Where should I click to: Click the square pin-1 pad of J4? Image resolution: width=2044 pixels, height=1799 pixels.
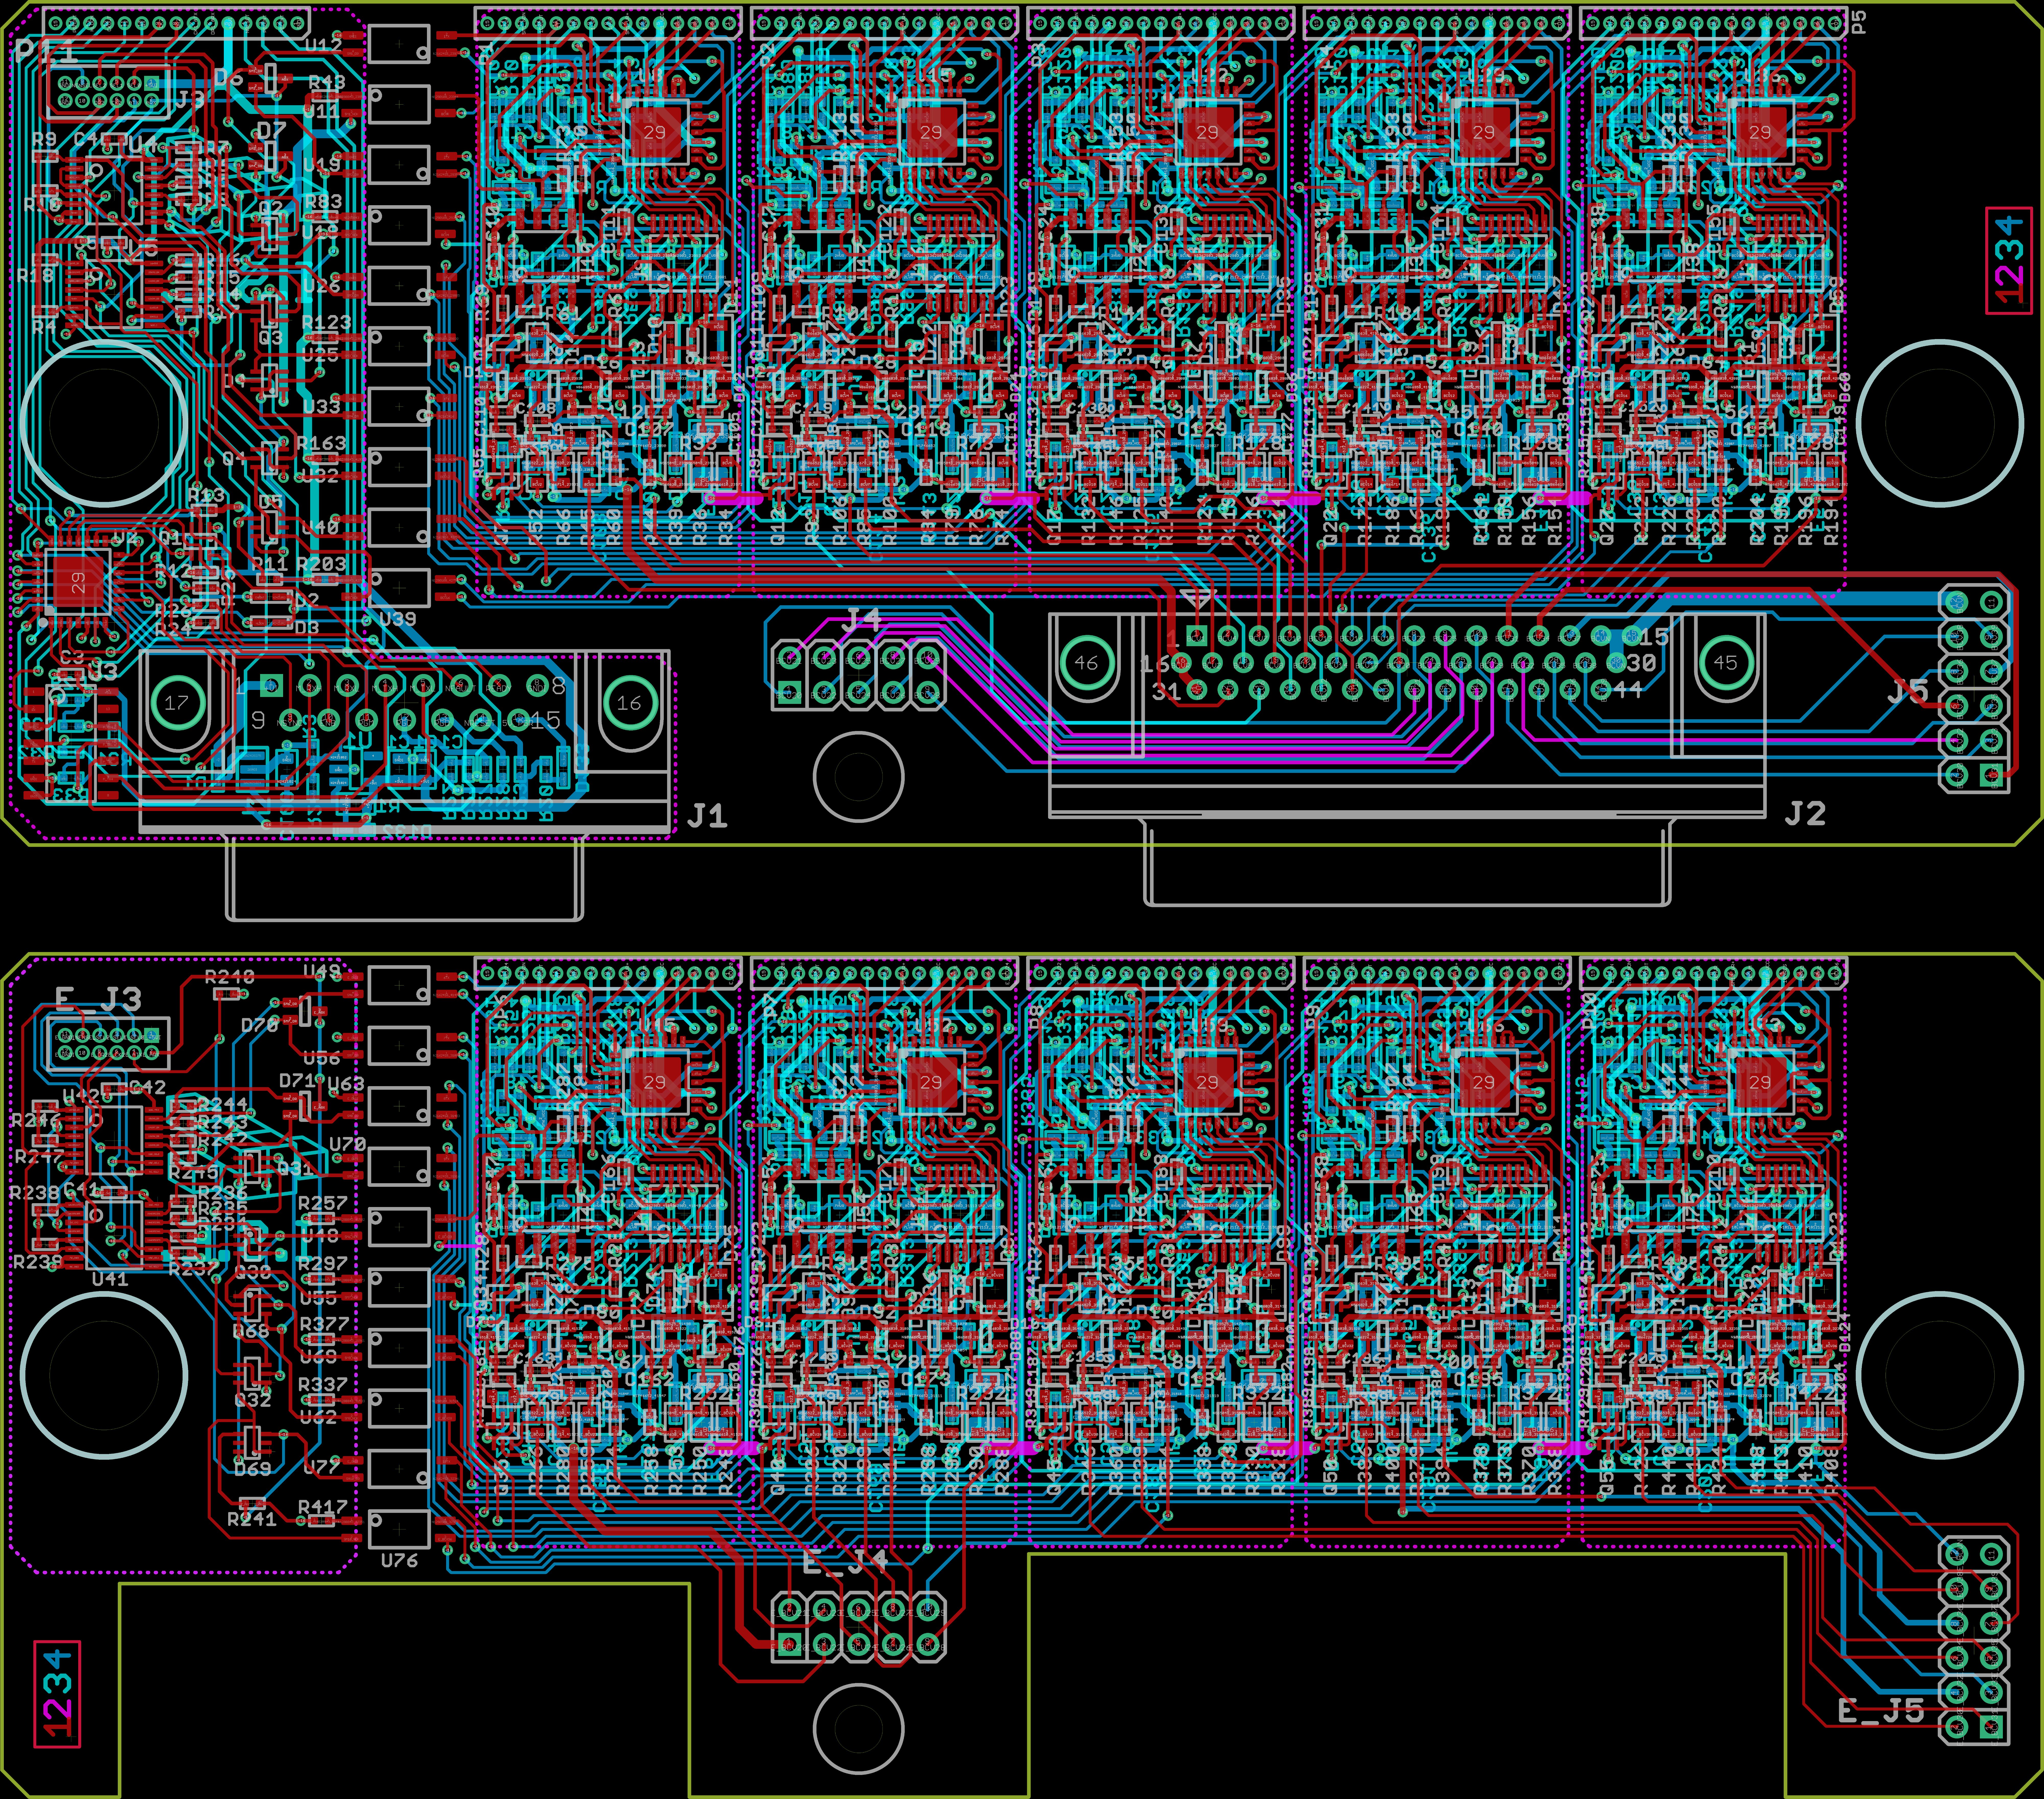coord(790,692)
